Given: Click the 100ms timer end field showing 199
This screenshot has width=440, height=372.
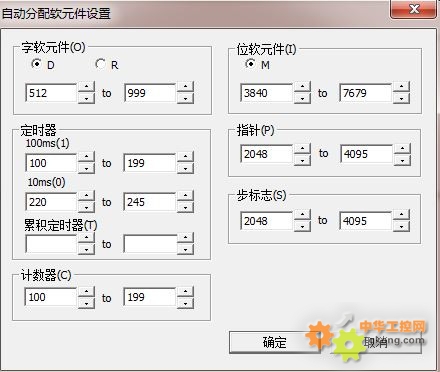Looking at the screenshot, I should [149, 163].
